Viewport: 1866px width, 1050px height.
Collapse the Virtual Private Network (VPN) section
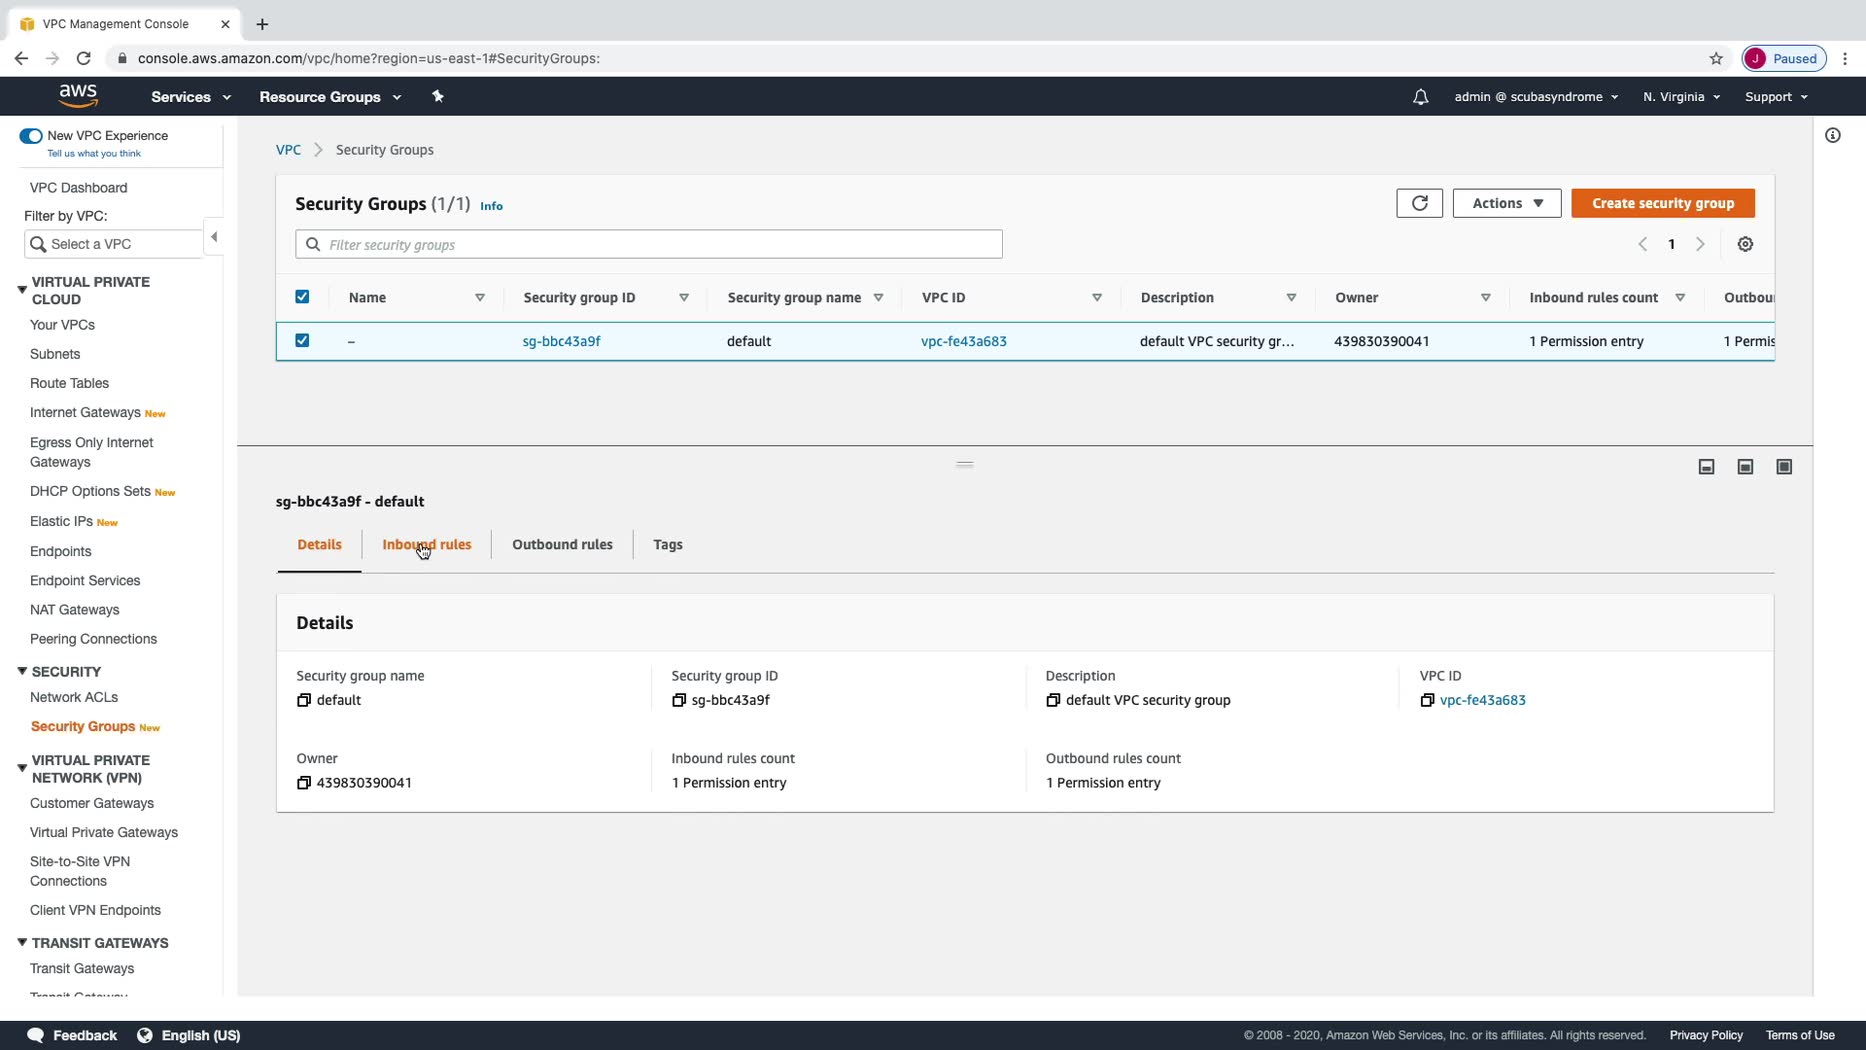click(x=22, y=768)
